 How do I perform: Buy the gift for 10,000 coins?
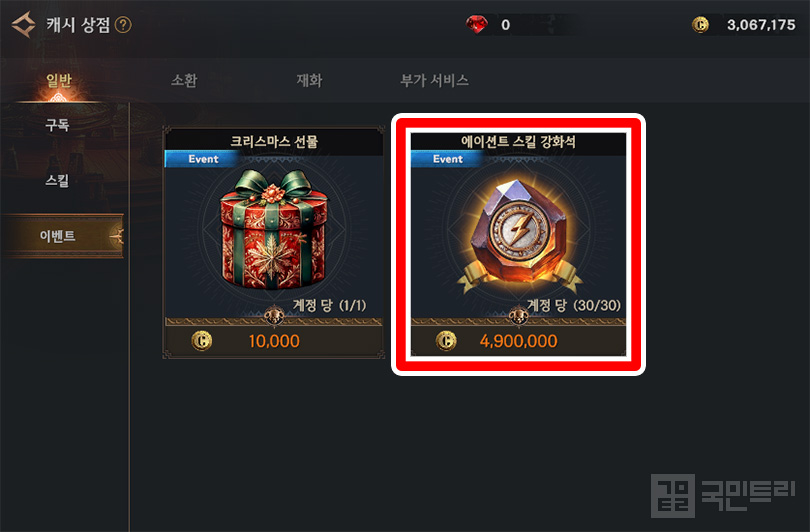pyautogui.click(x=274, y=340)
